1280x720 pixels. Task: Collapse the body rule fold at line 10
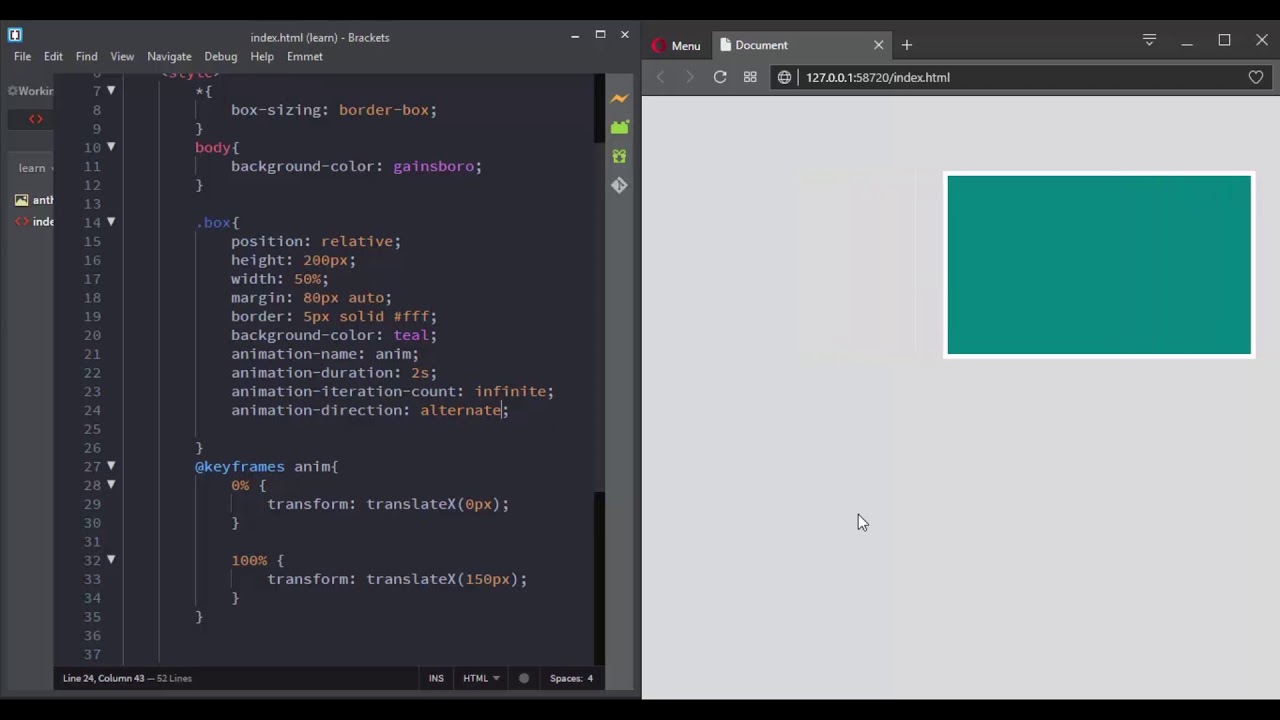(111, 147)
